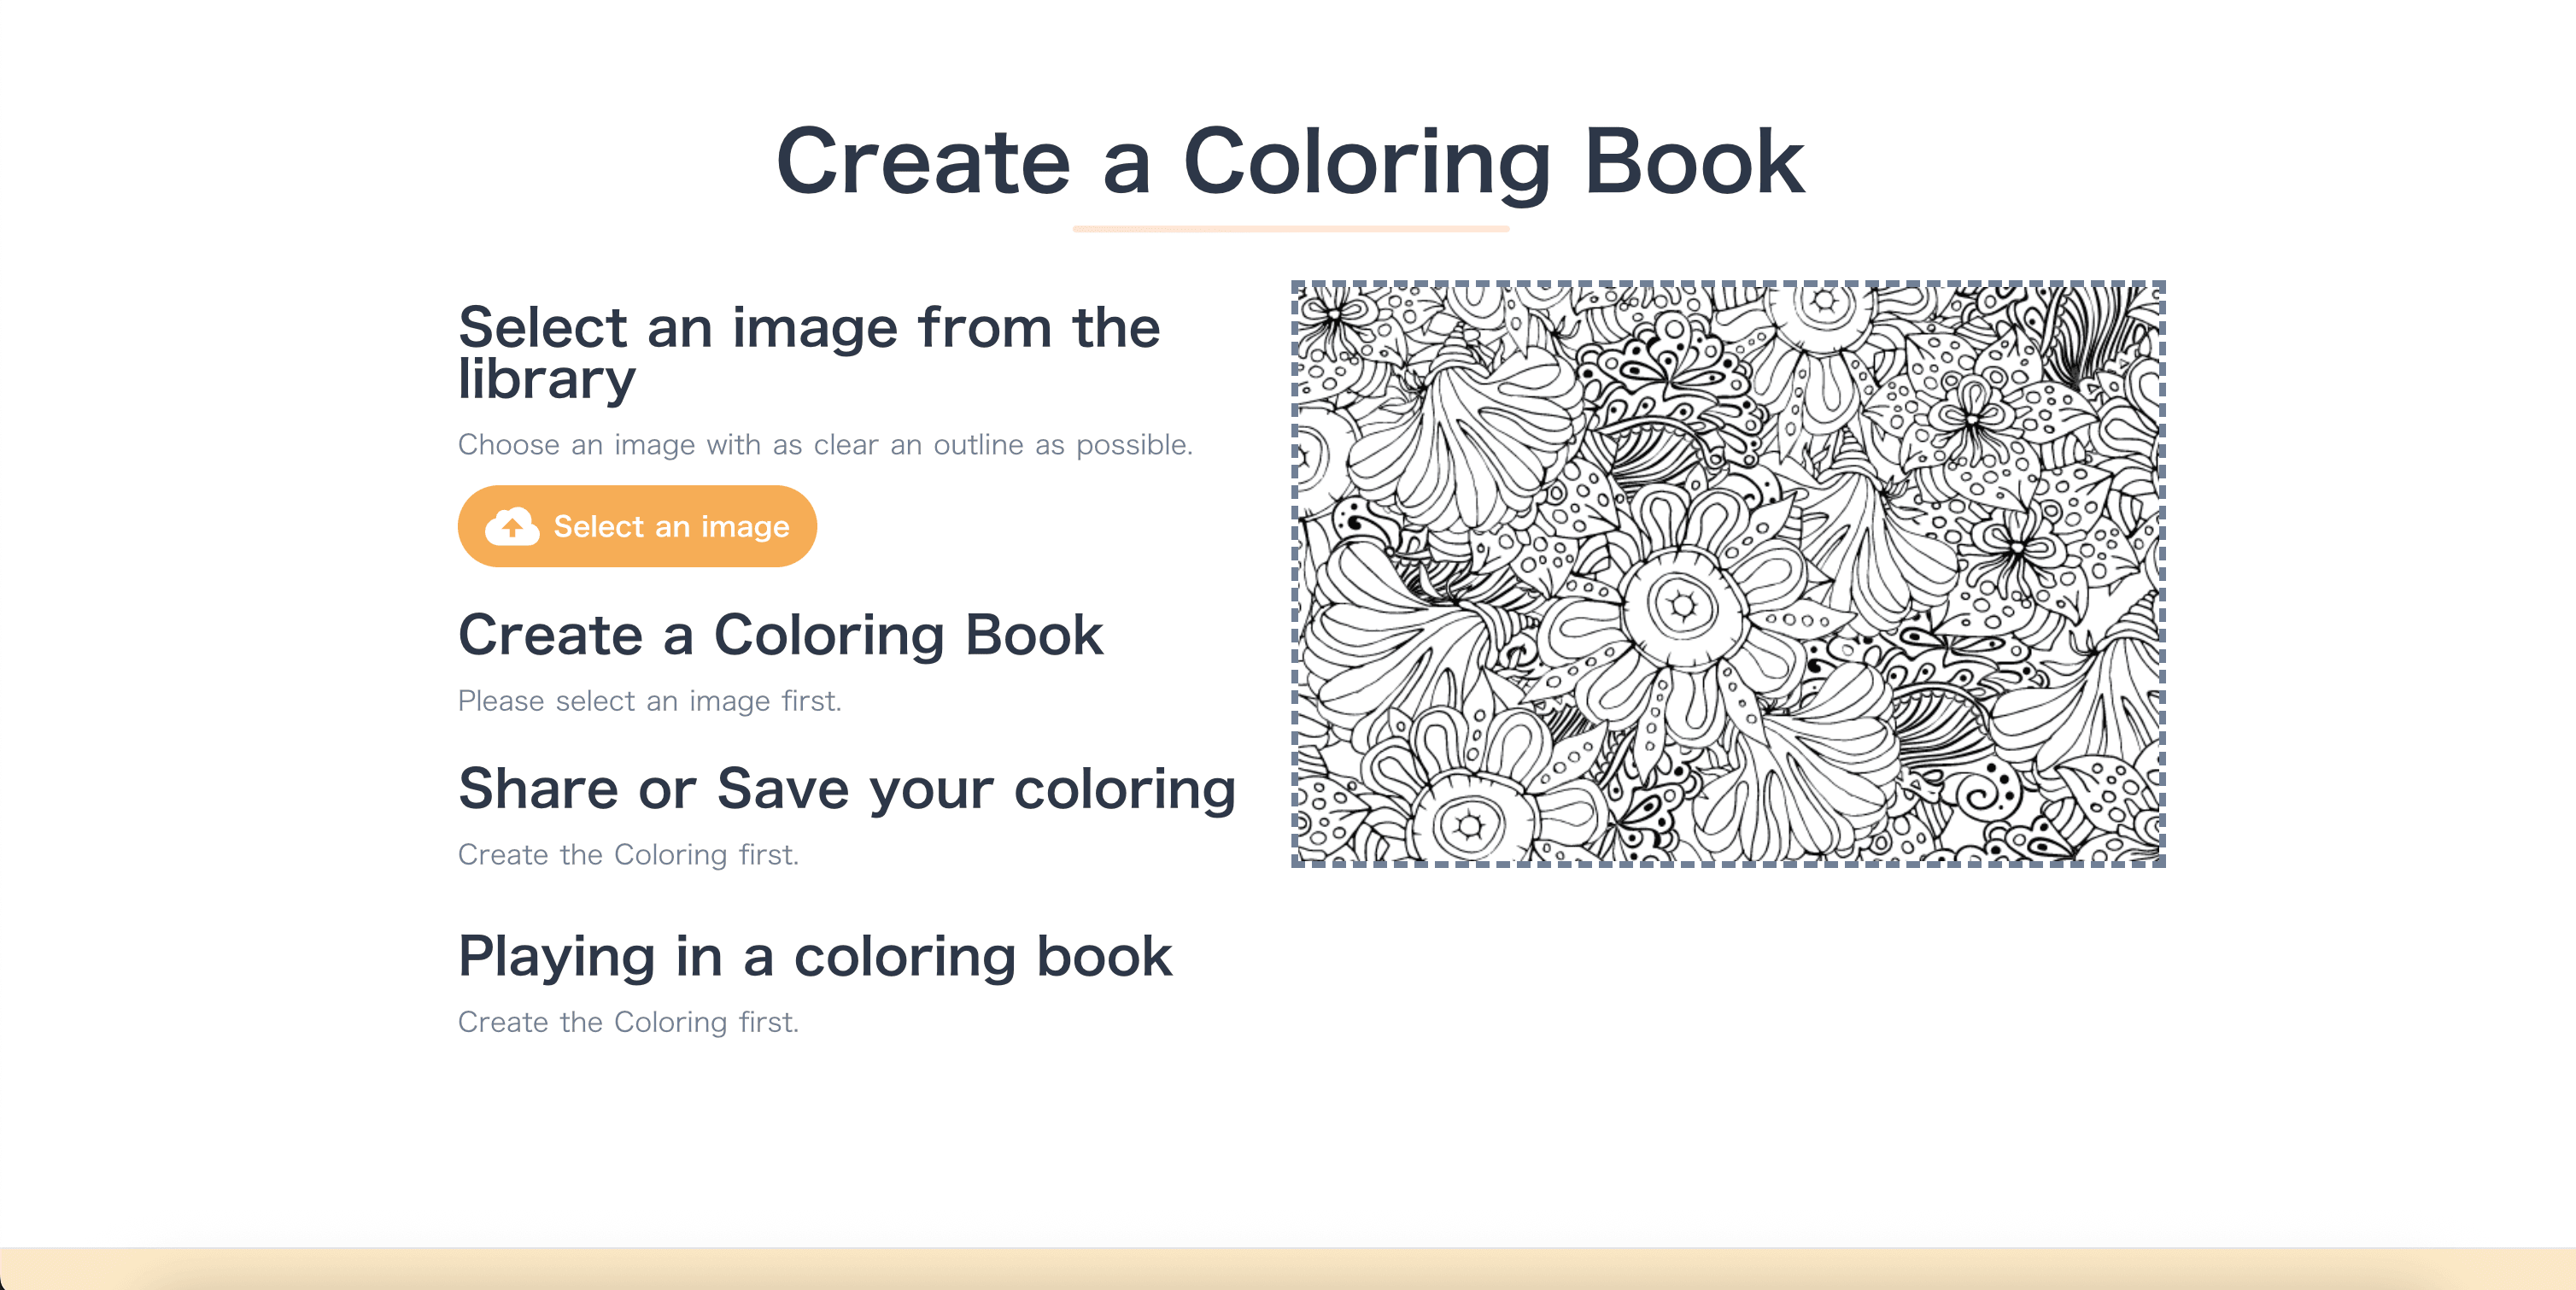Click the Share or Save your coloring heading

[x=846, y=789]
